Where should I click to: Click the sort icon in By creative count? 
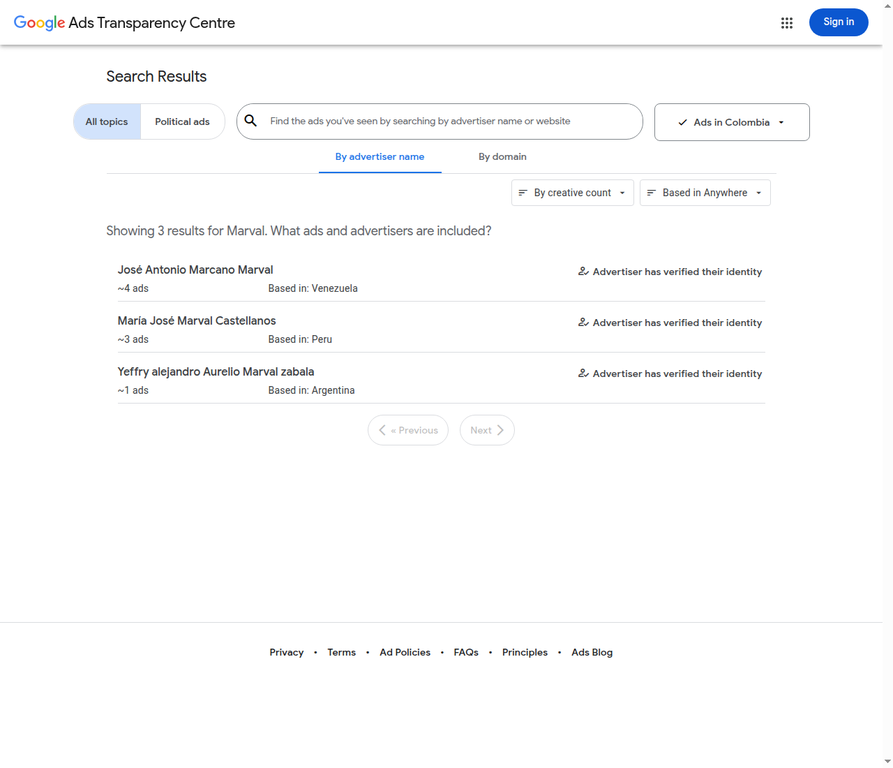(x=523, y=192)
